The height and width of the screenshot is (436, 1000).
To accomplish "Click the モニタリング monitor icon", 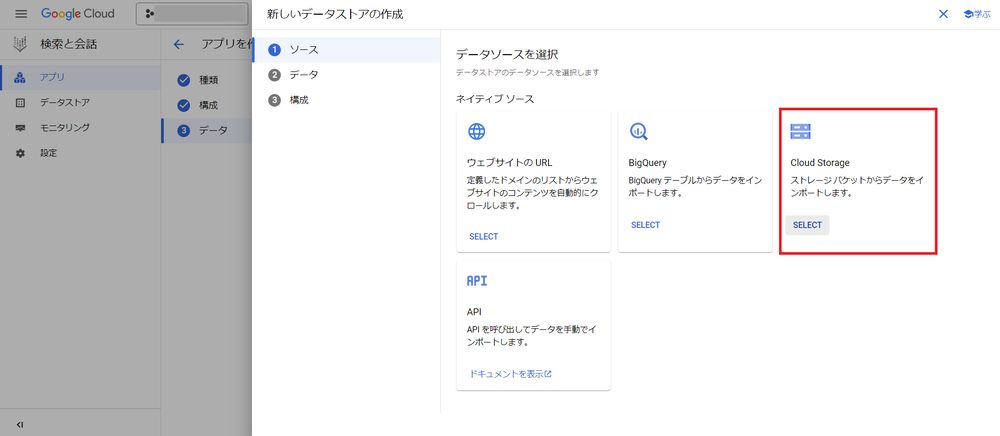I will click(x=20, y=127).
